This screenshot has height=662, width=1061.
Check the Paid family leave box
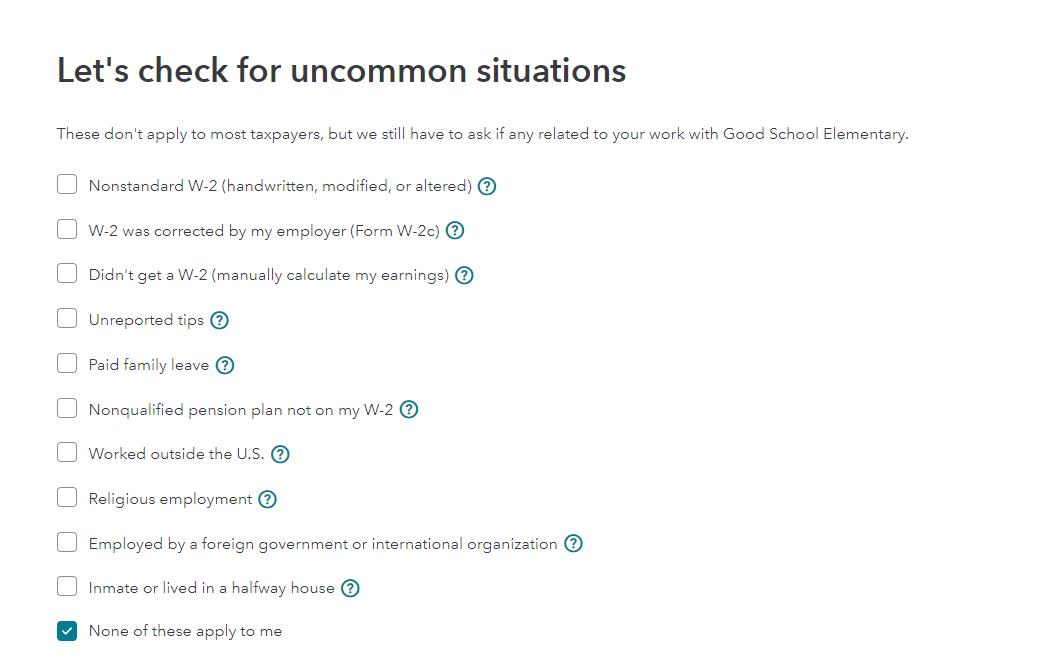click(x=67, y=364)
